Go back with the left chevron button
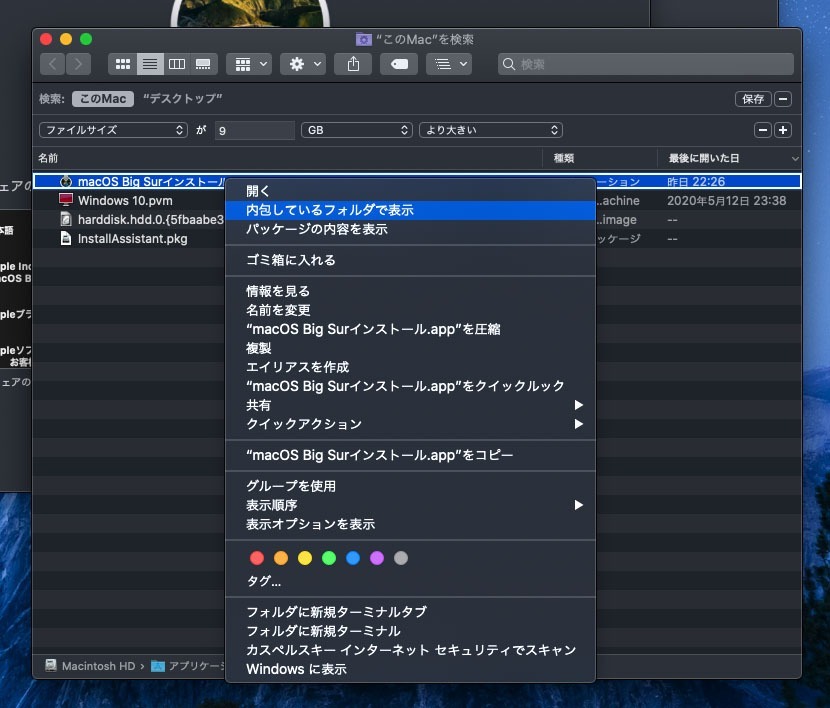This screenshot has width=830, height=708. coord(52,64)
